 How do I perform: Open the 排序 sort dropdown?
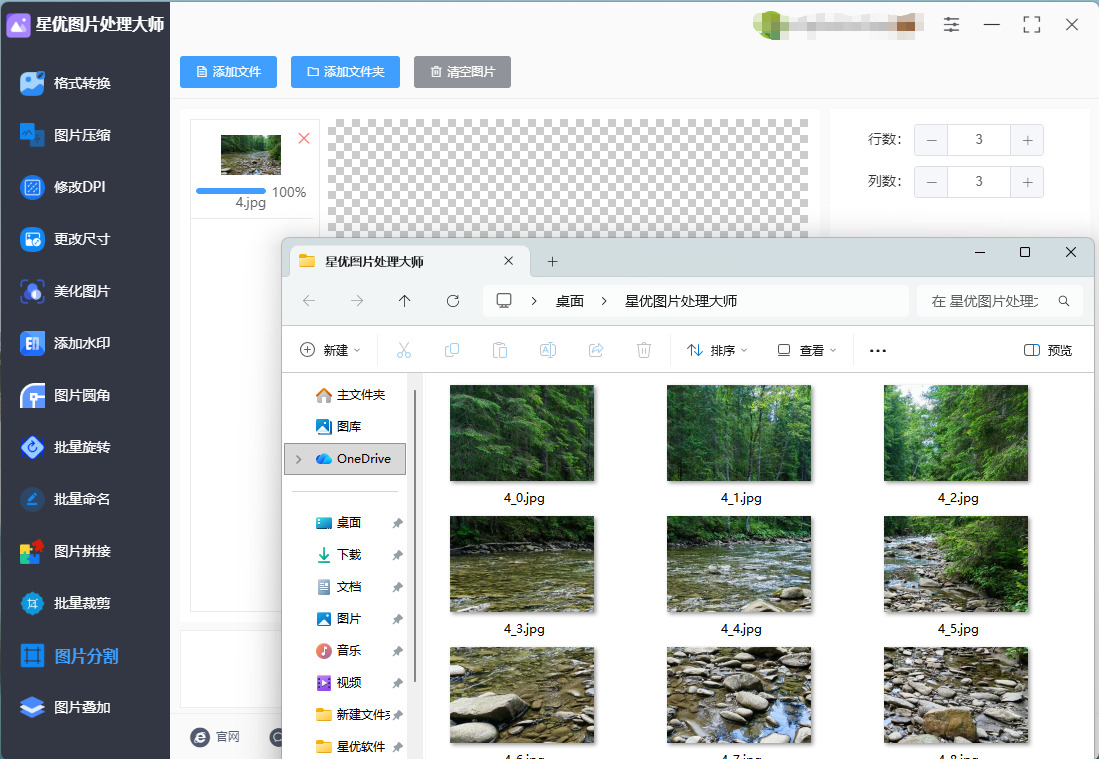coord(717,350)
